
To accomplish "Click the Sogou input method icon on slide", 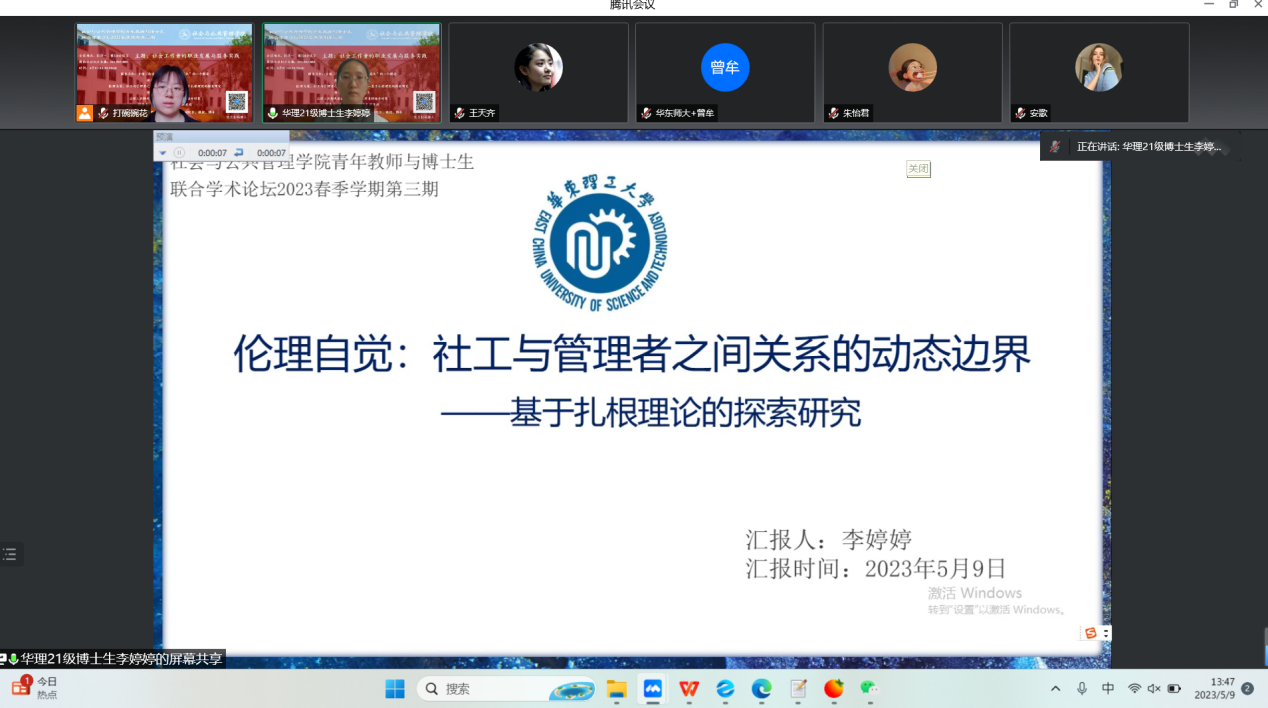I will point(1091,633).
